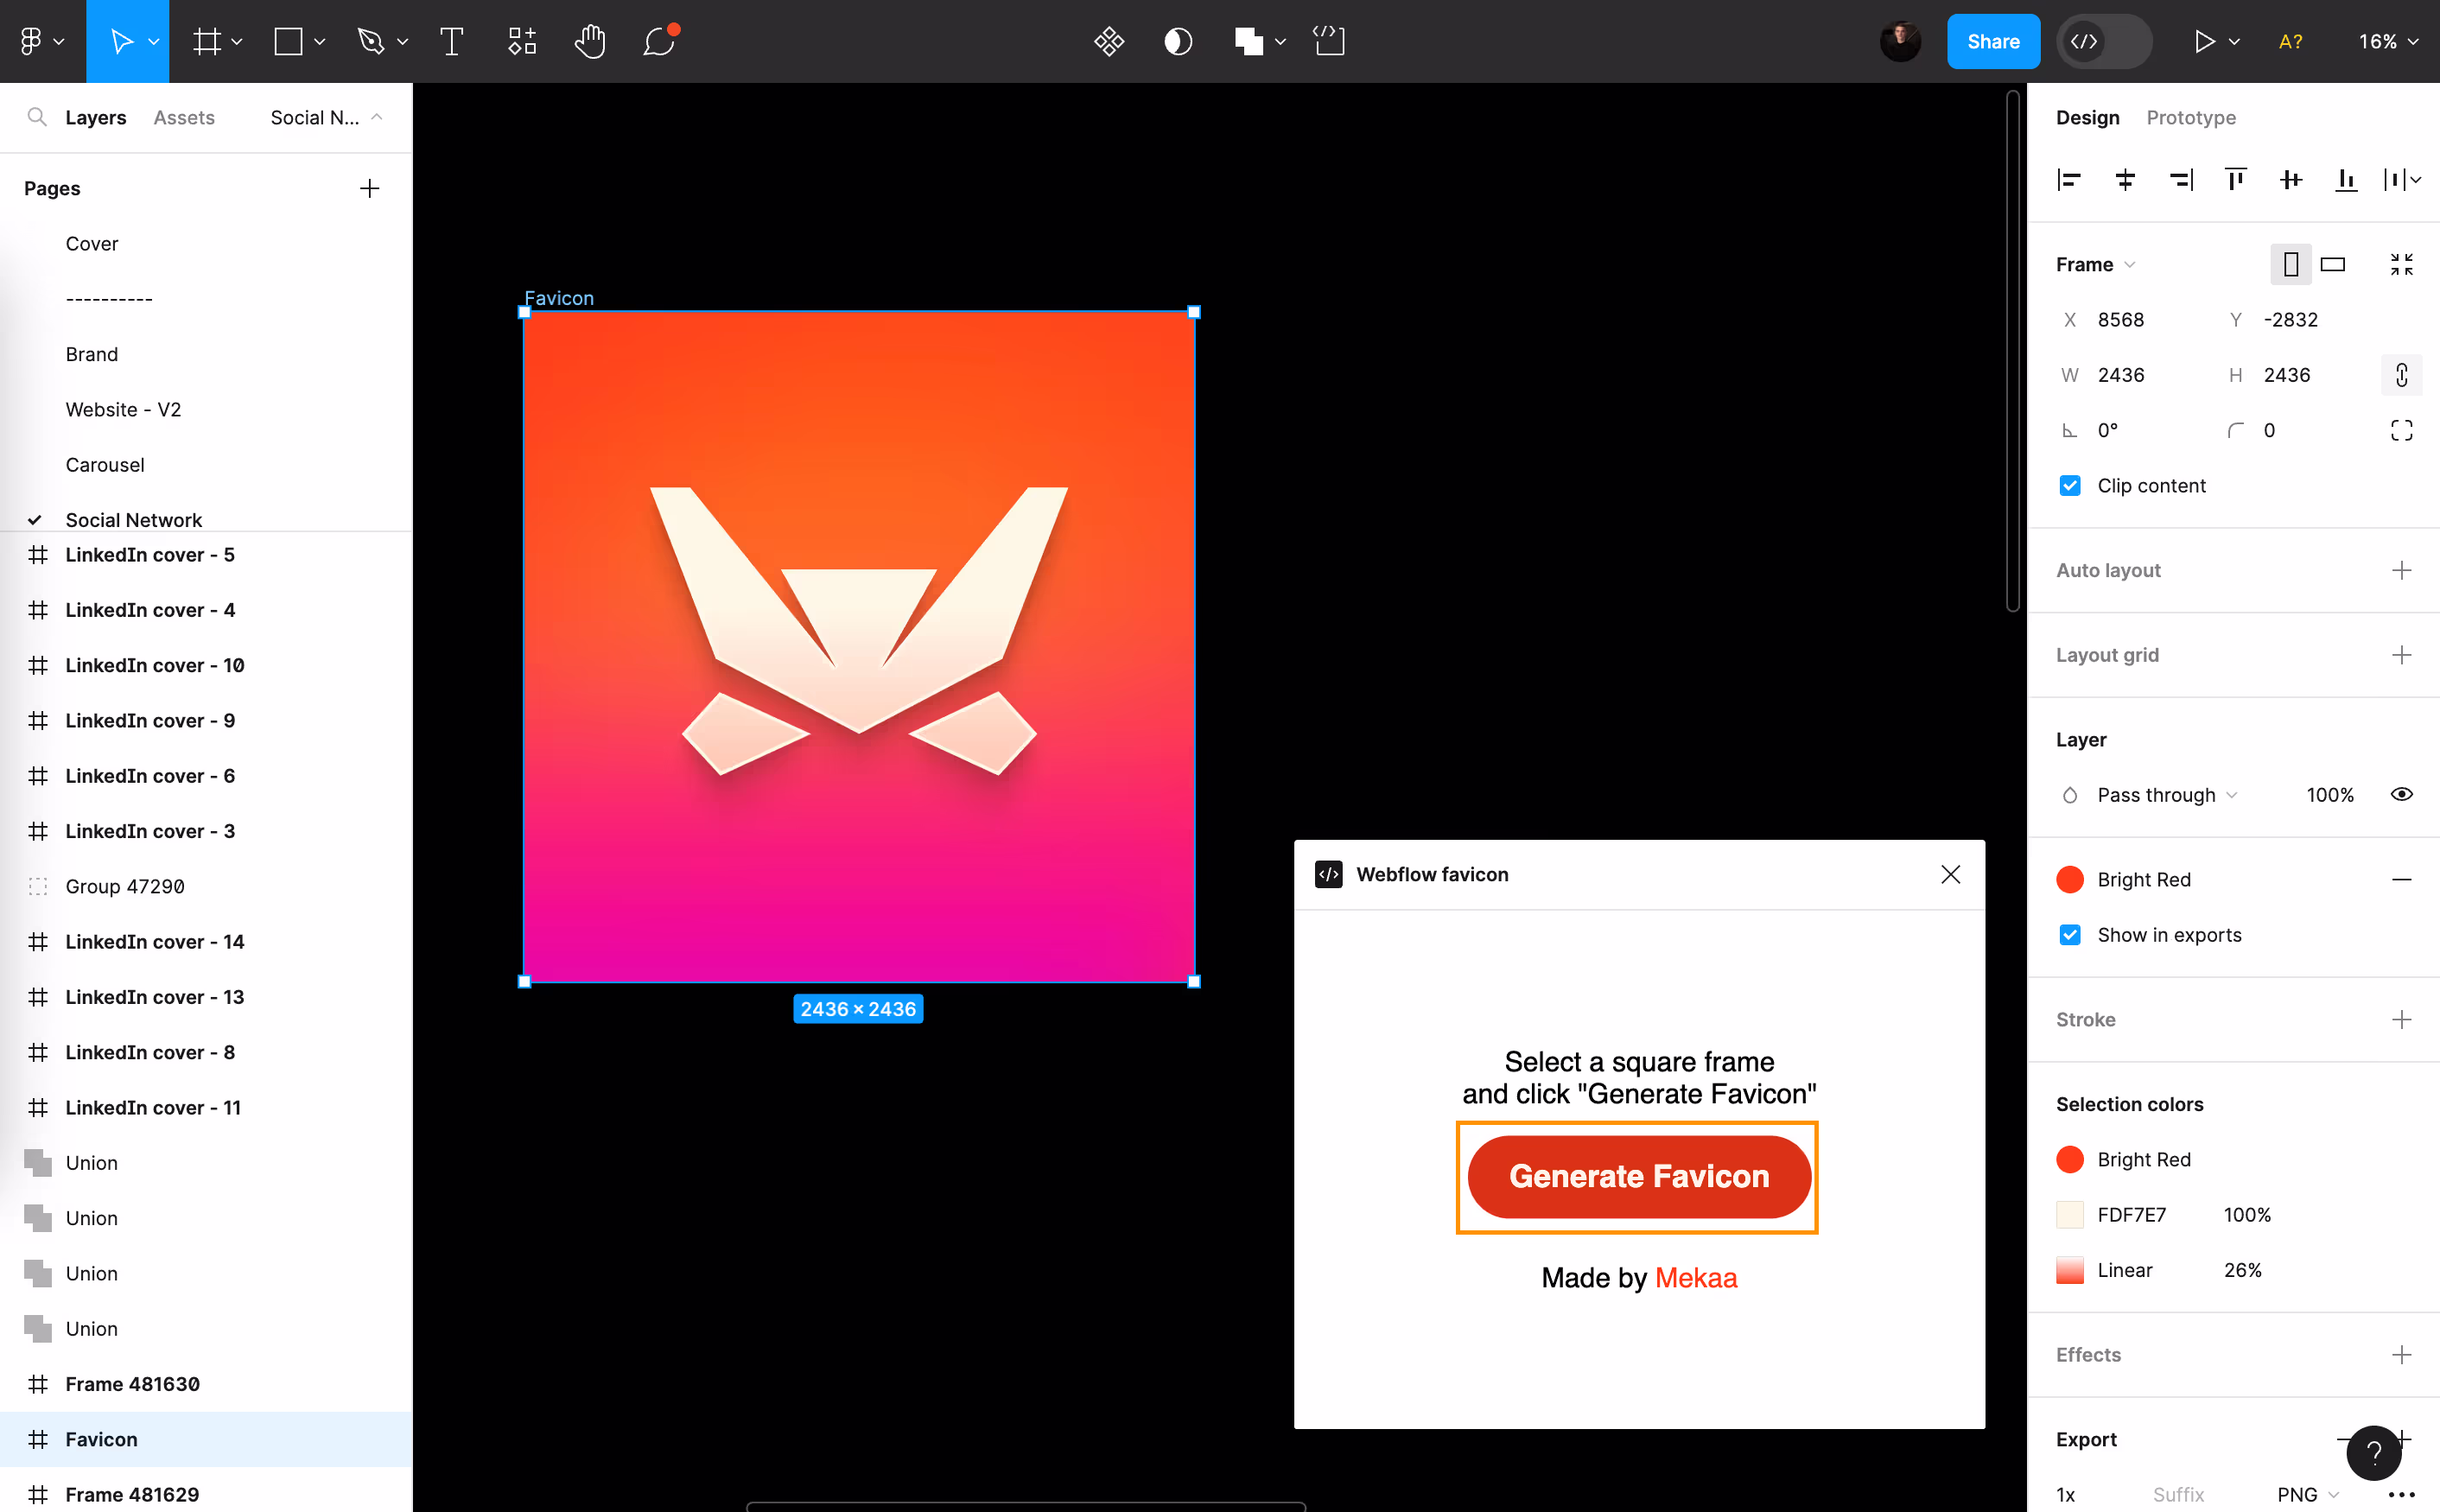Click the Boolean union icon

coord(1248,41)
